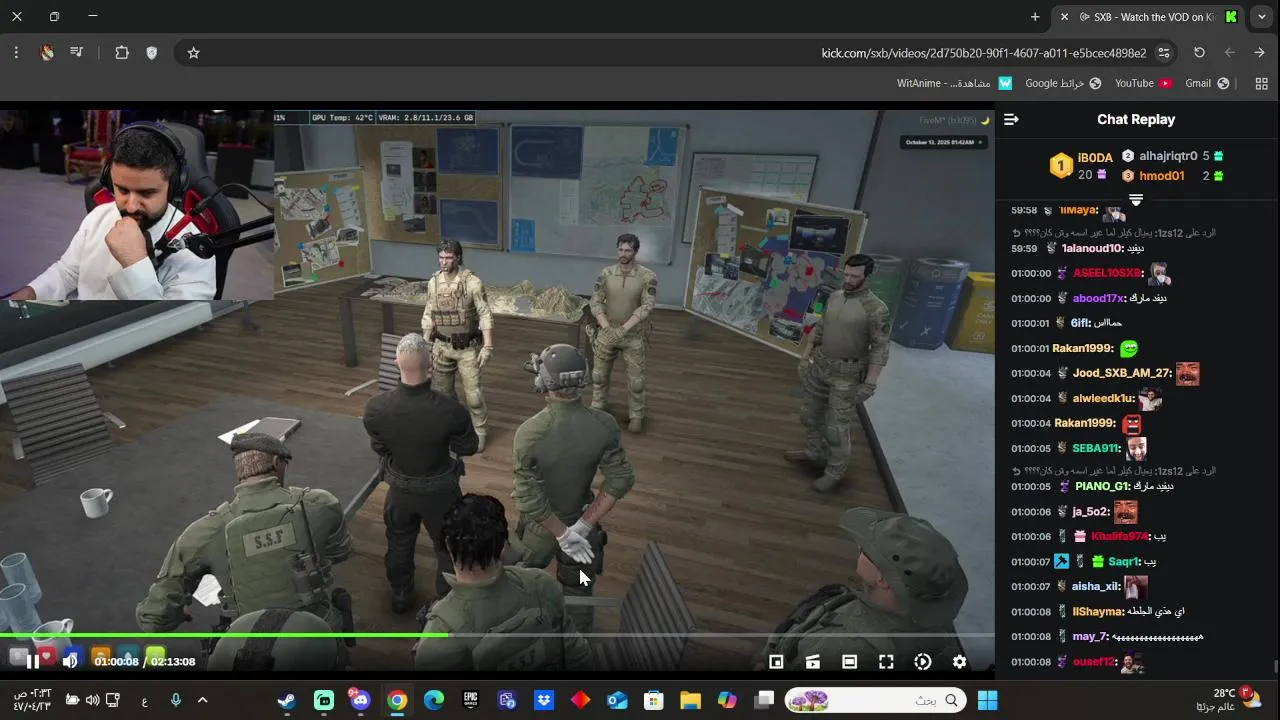Reload the current page
1280x720 pixels.
(x=1199, y=53)
